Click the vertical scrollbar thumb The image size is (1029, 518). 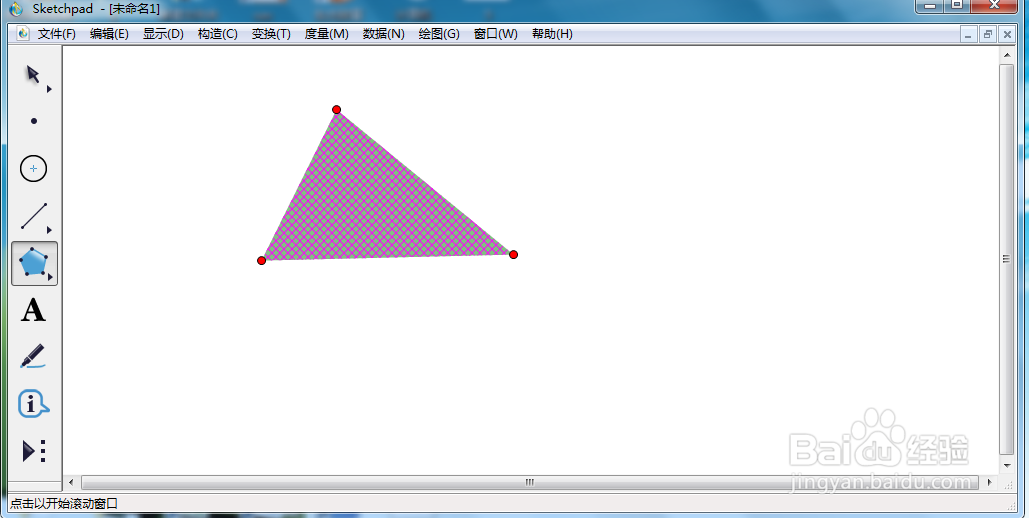[1007, 259]
